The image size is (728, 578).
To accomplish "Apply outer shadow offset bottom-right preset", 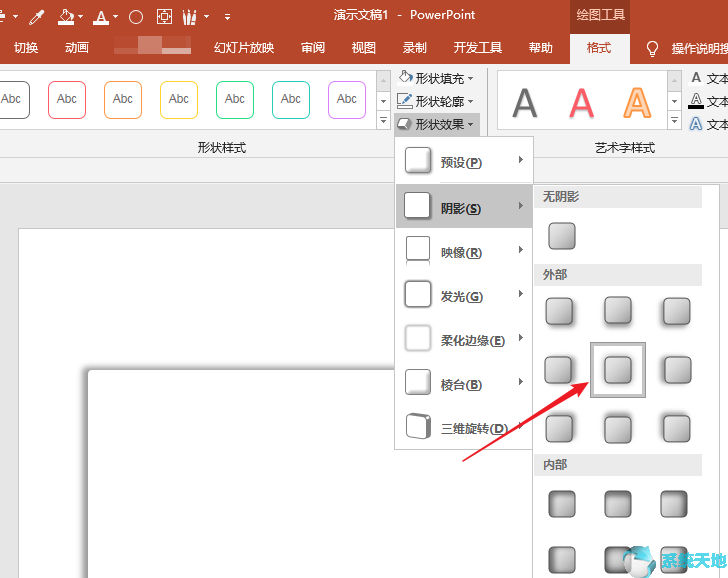I will 559,311.
